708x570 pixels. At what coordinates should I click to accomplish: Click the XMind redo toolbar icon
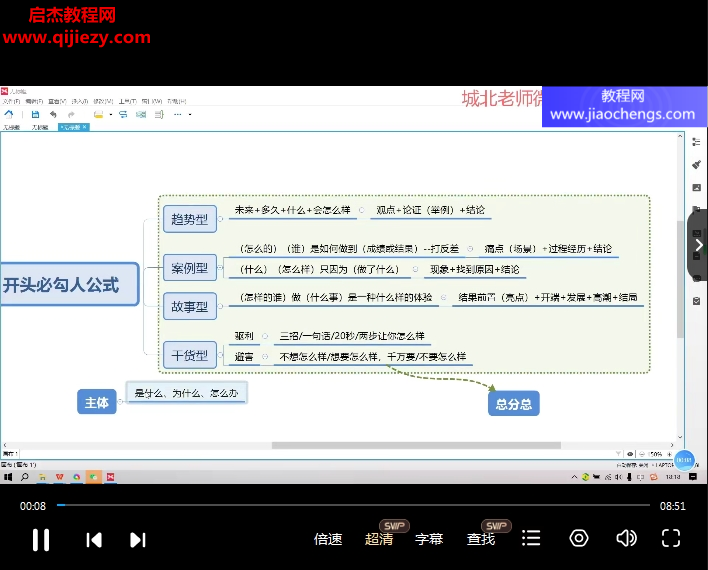(71, 114)
